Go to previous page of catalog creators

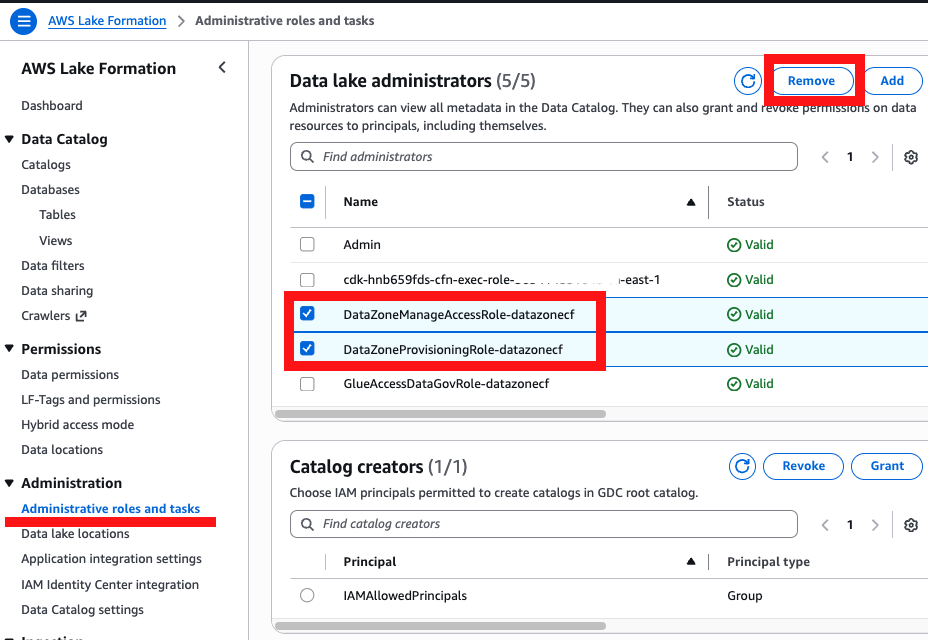[x=825, y=524]
